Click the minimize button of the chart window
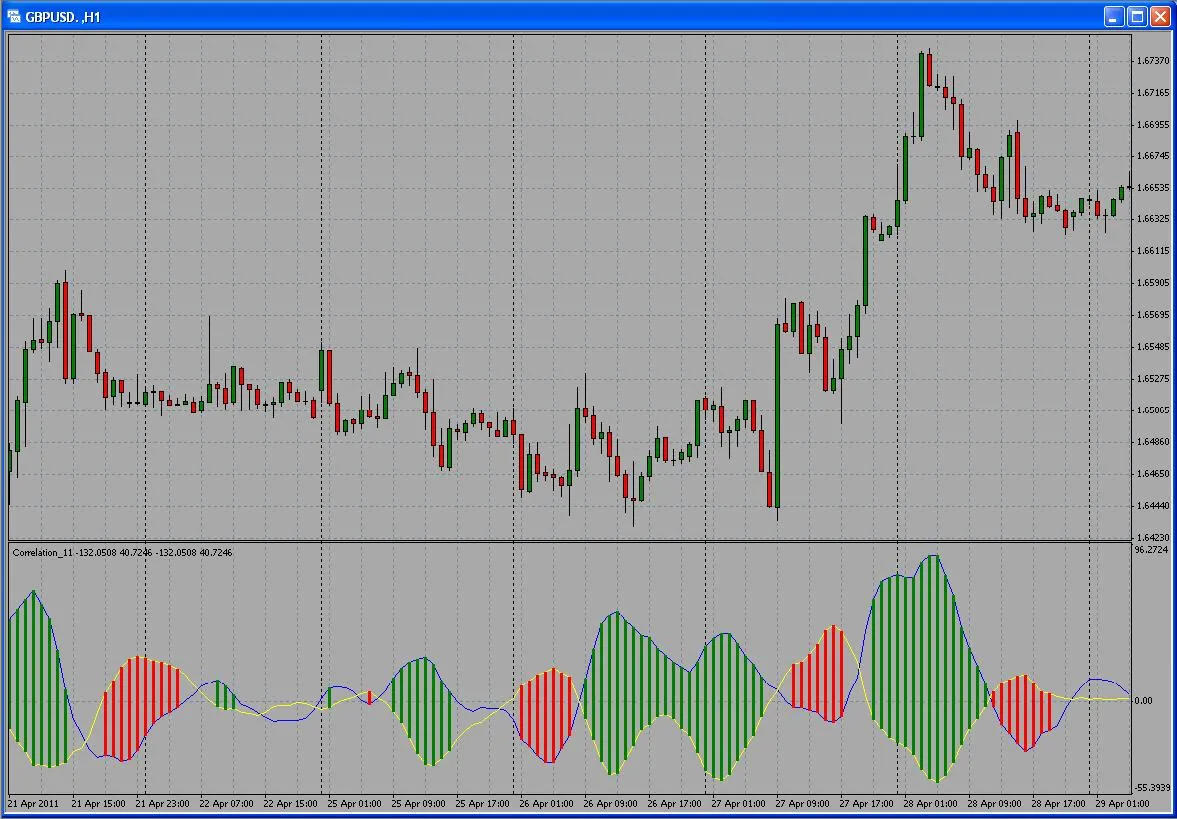The height and width of the screenshot is (819, 1177). click(1113, 16)
